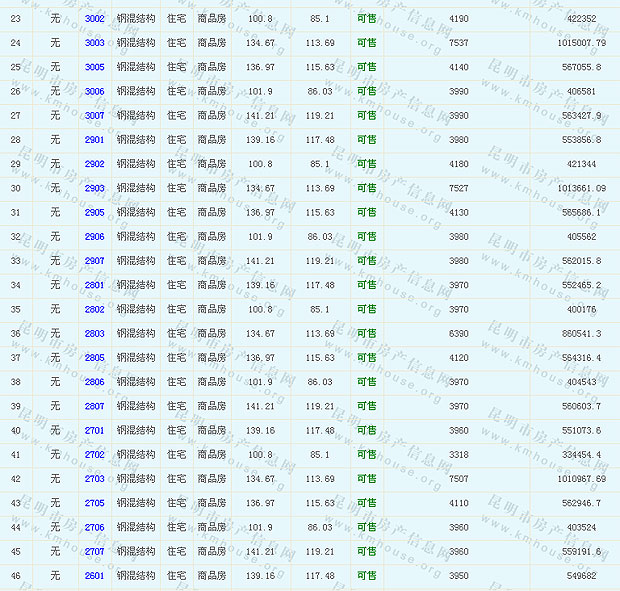
Task: Select room 3007 link
Action: [94, 116]
